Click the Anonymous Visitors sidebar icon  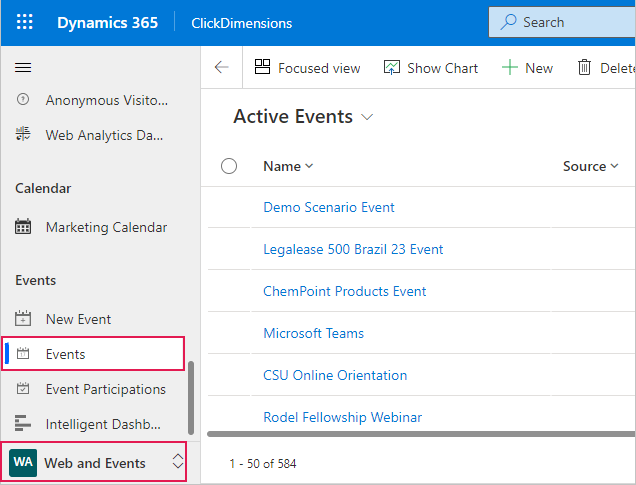point(23,99)
